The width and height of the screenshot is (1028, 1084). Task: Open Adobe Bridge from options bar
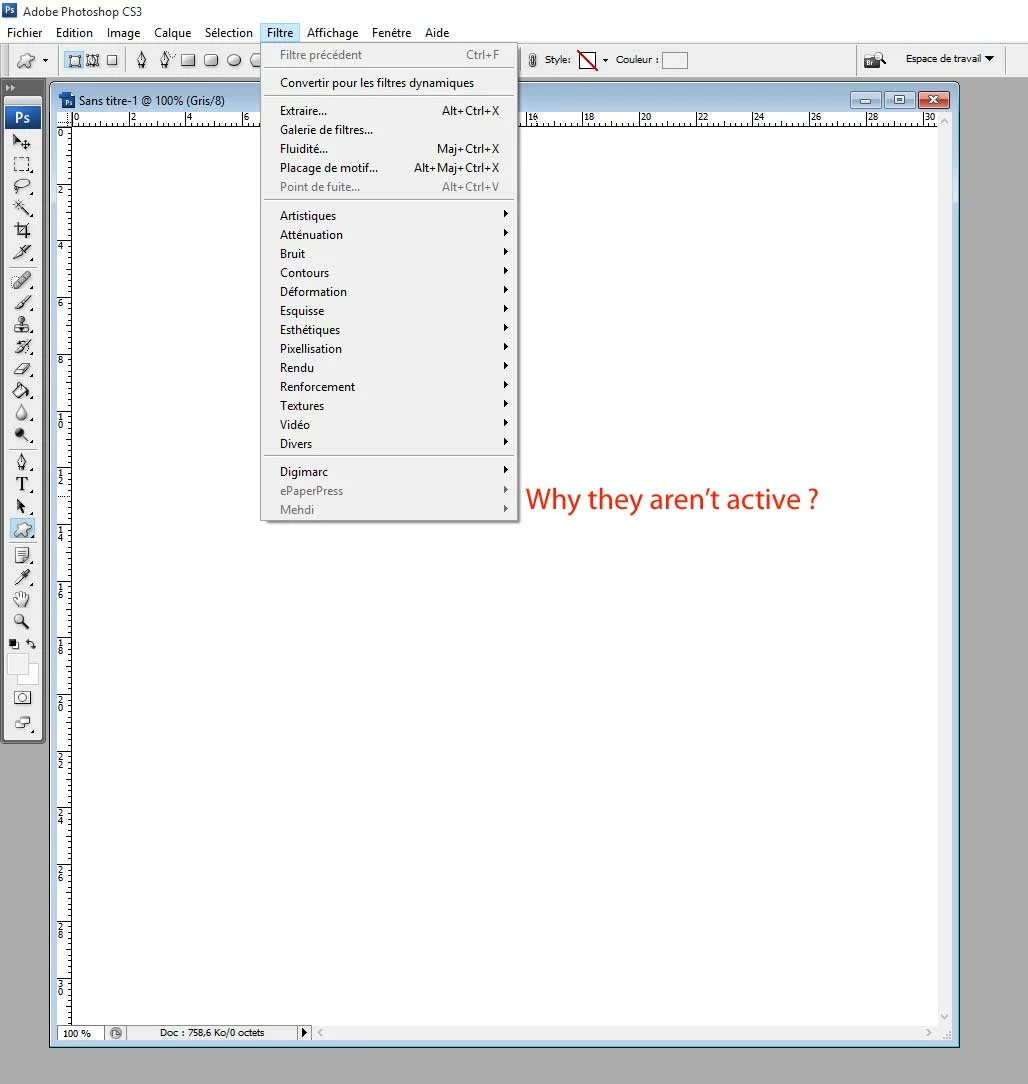pyautogui.click(x=875, y=60)
